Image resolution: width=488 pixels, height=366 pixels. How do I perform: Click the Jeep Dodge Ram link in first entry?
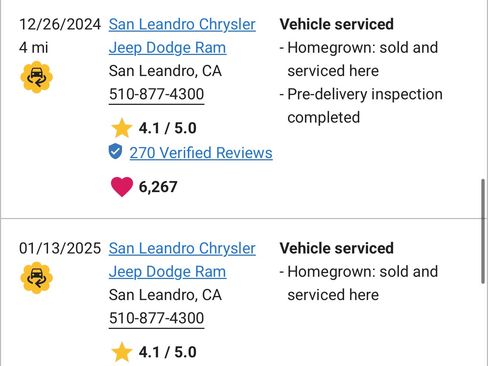point(167,48)
